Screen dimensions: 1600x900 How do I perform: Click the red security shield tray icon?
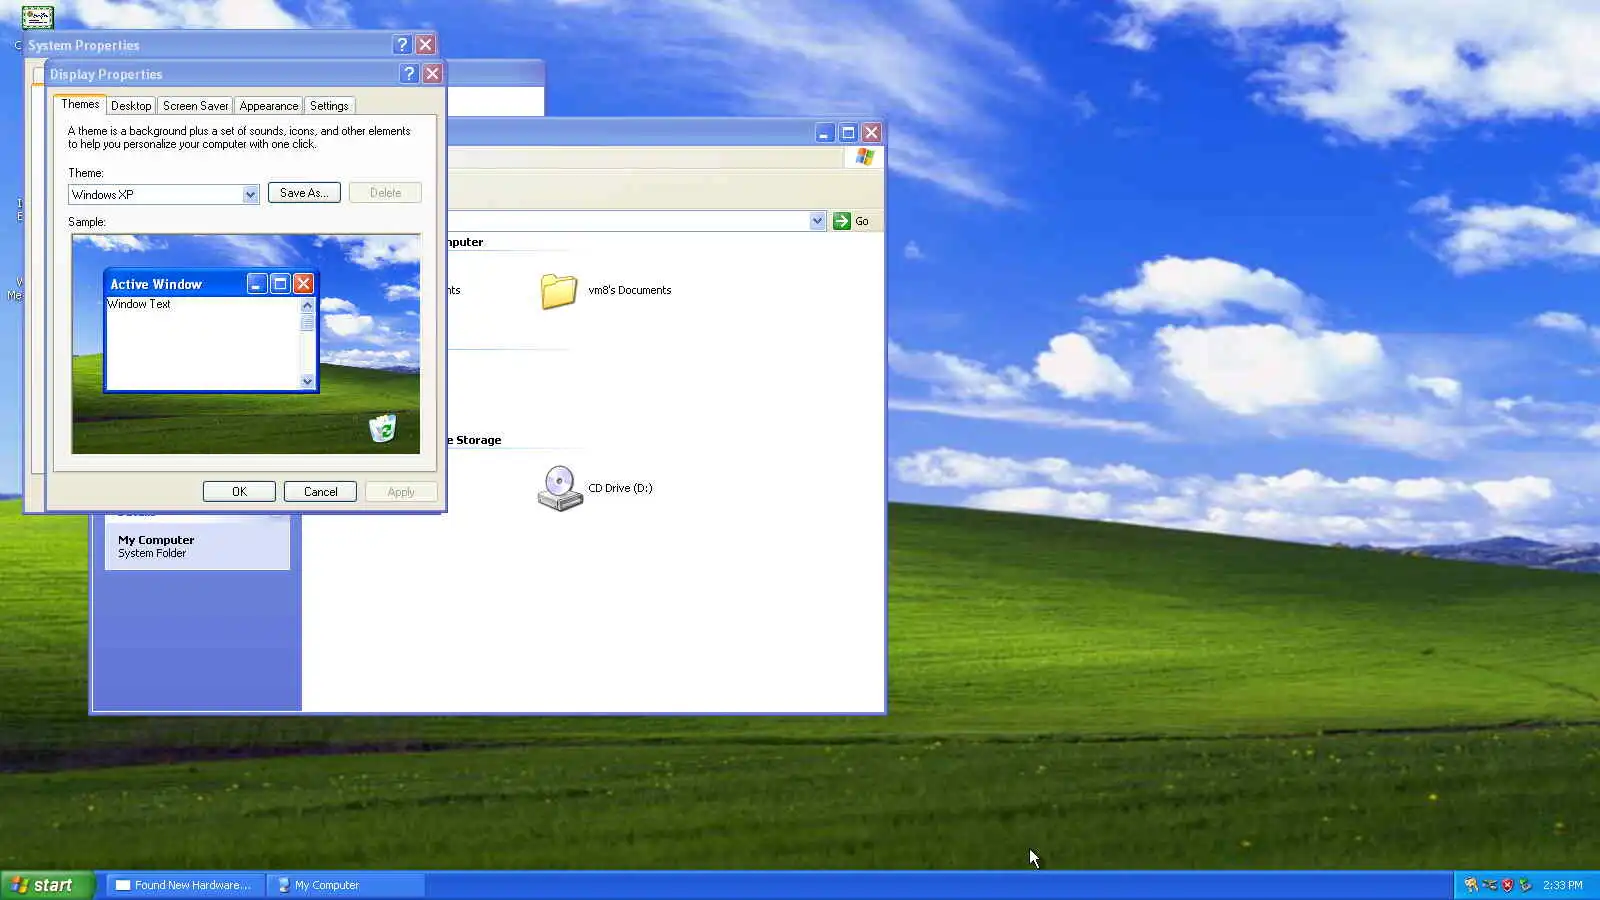pyautogui.click(x=1507, y=885)
